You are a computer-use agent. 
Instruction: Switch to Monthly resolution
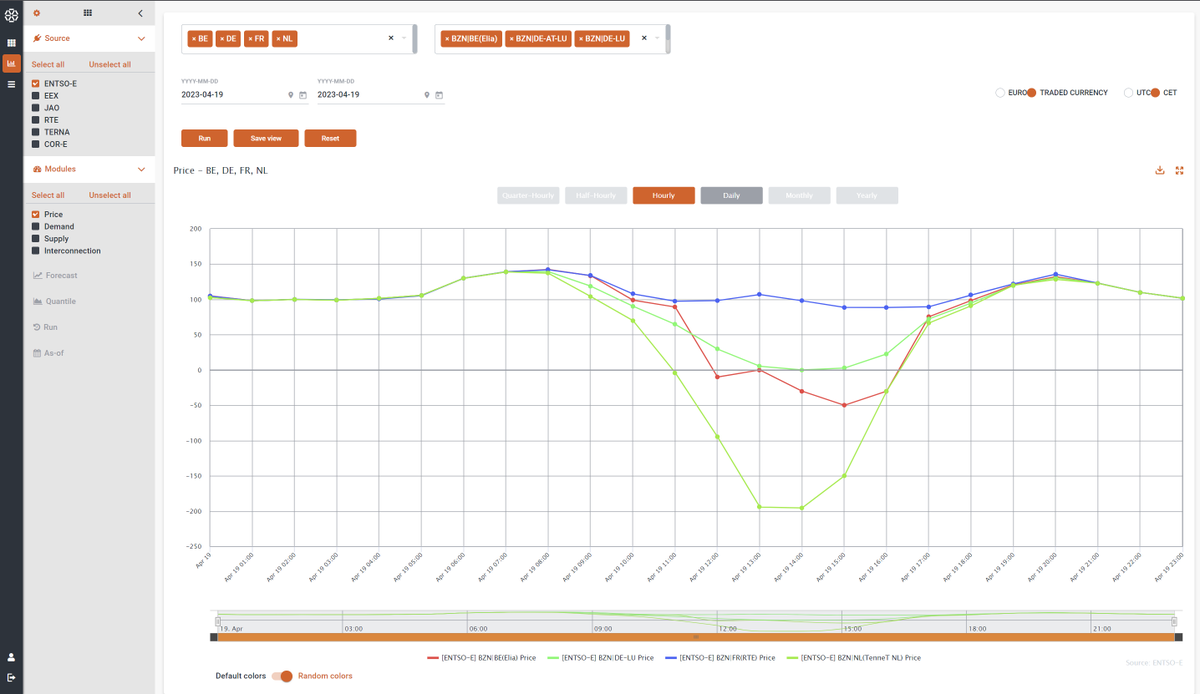pyautogui.click(x=799, y=195)
